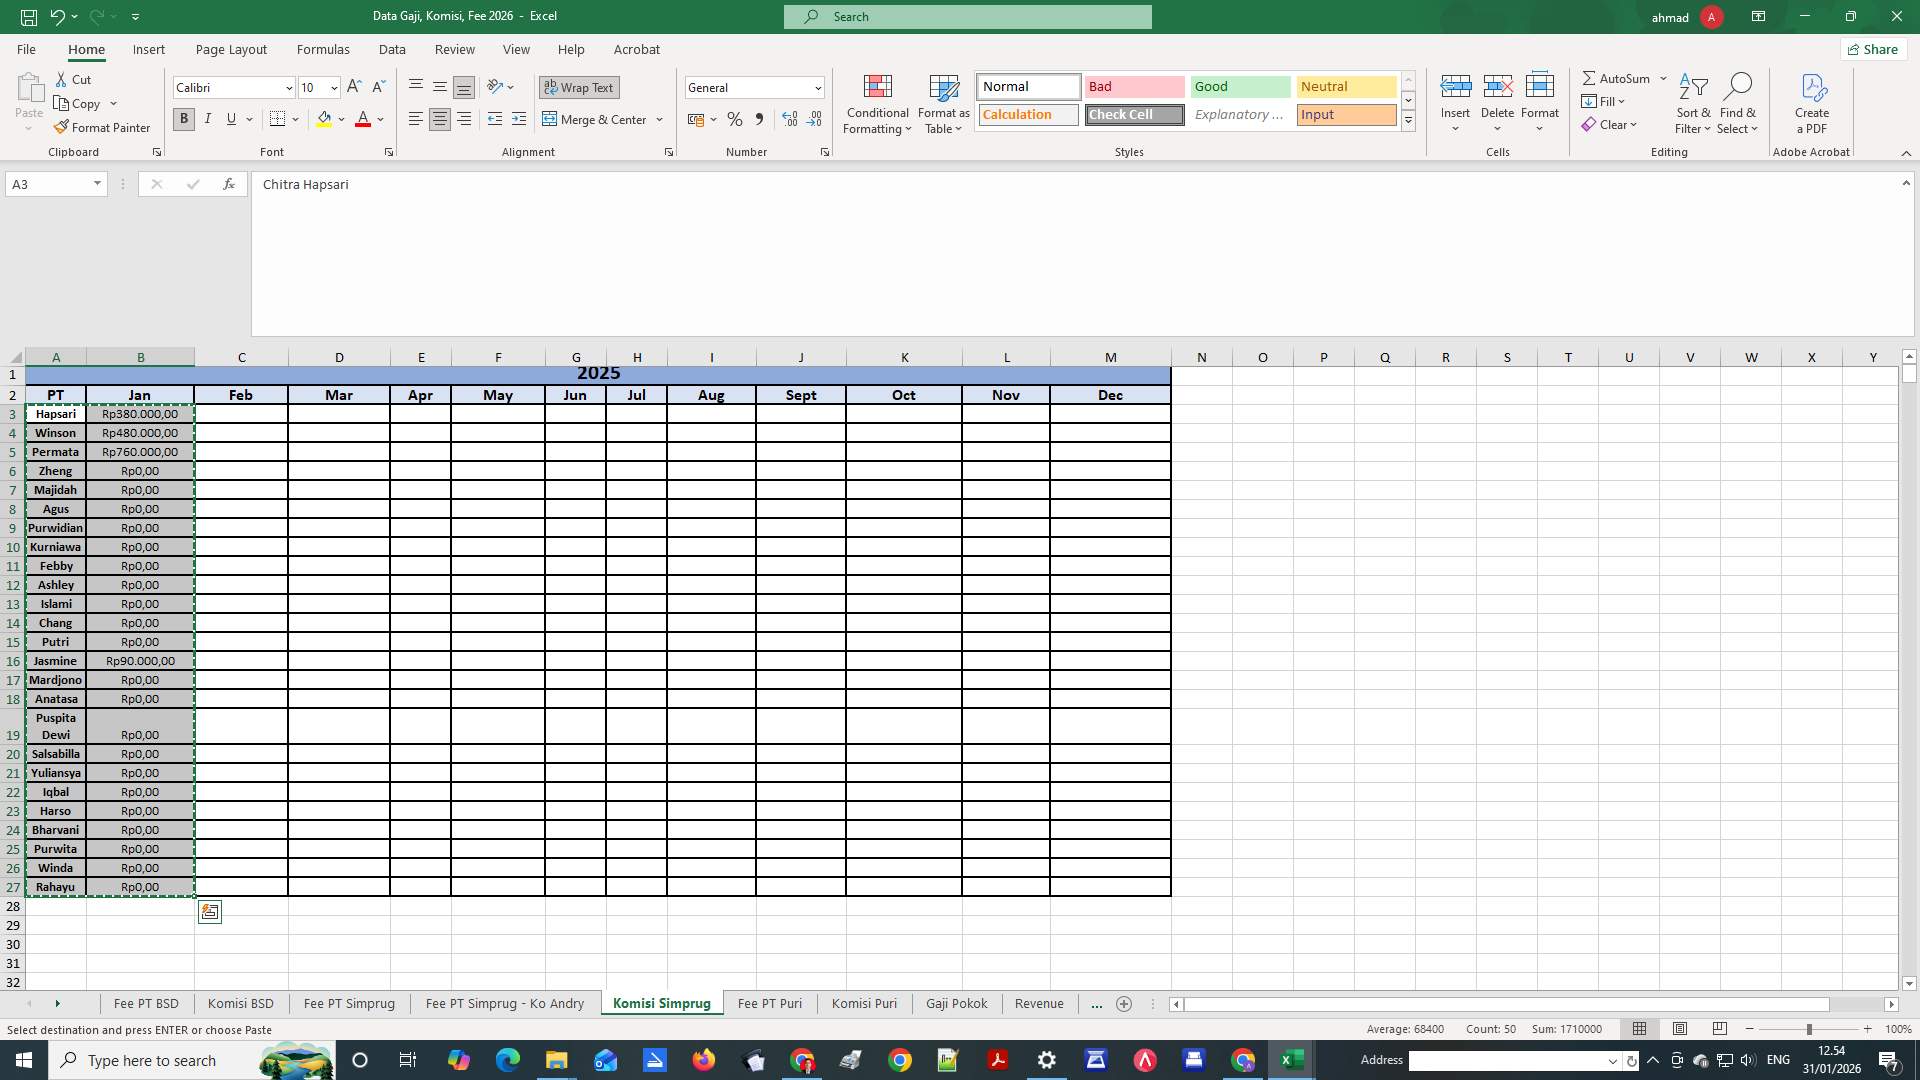The height and width of the screenshot is (1080, 1920).
Task: Click the Format Painter icon
Action: coord(62,127)
